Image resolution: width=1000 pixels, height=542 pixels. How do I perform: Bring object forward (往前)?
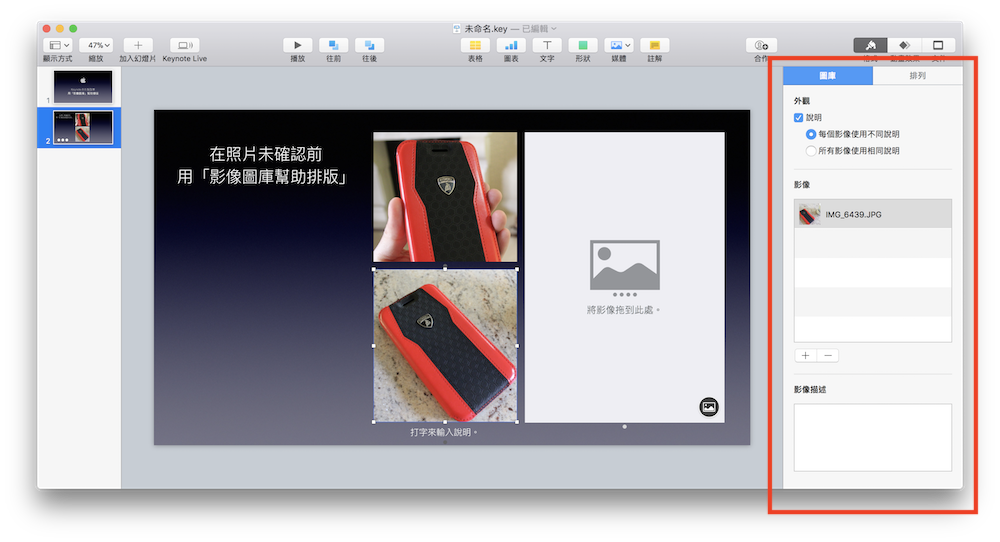333,45
